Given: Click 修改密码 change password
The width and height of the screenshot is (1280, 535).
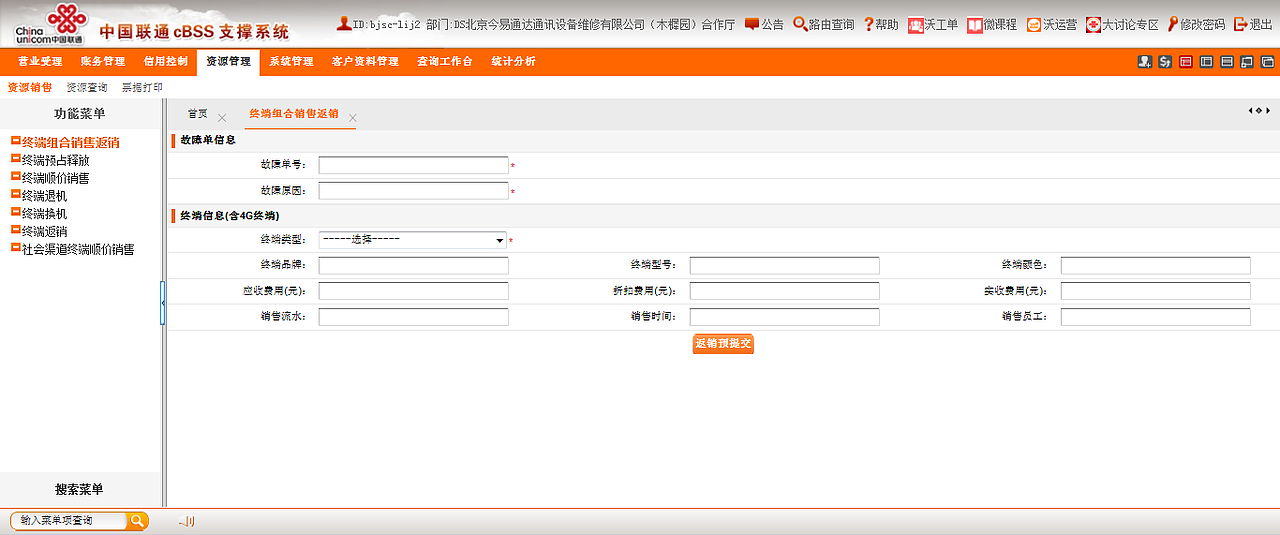Looking at the screenshot, I should click(1195, 24).
